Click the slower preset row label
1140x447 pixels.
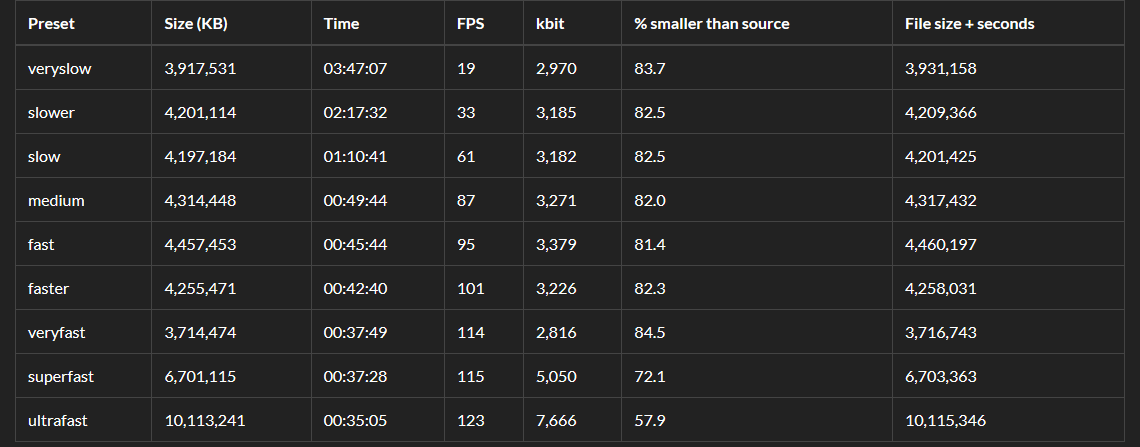(x=51, y=113)
